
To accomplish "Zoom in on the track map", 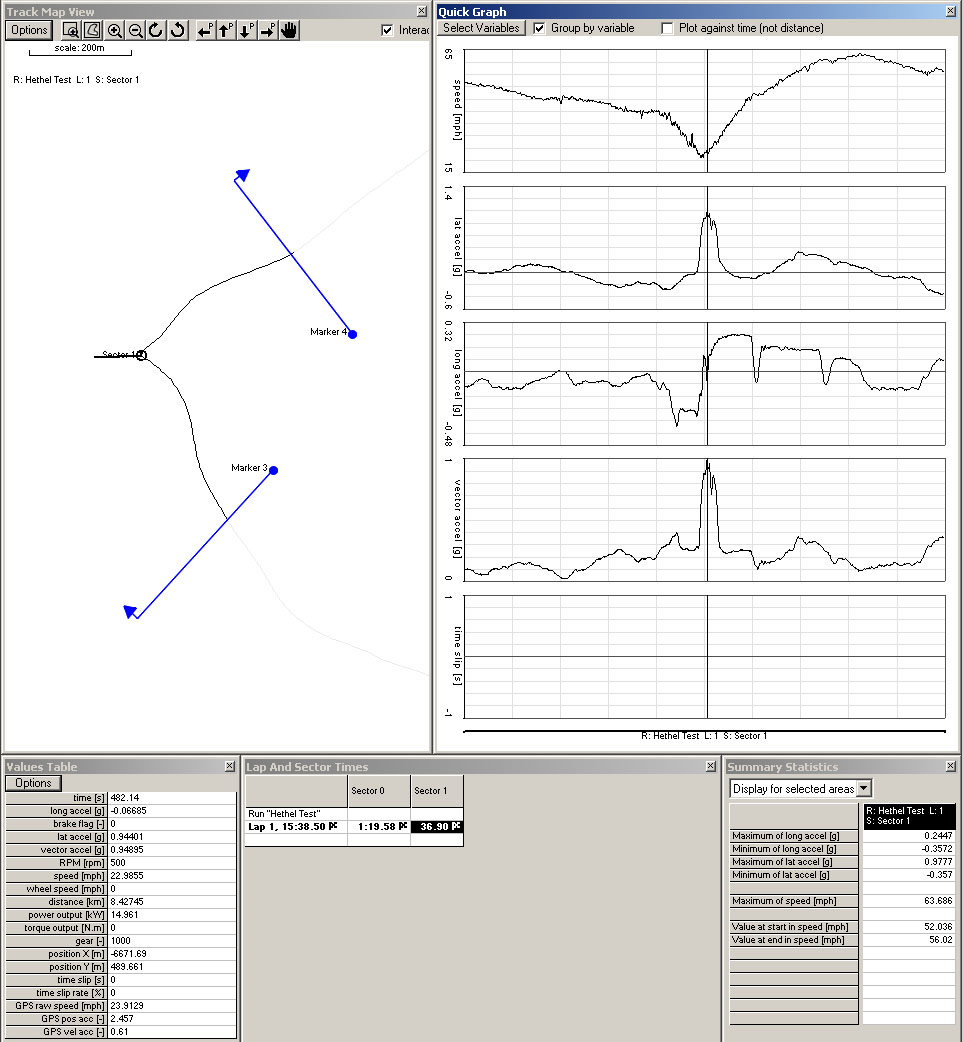I will (114, 30).
